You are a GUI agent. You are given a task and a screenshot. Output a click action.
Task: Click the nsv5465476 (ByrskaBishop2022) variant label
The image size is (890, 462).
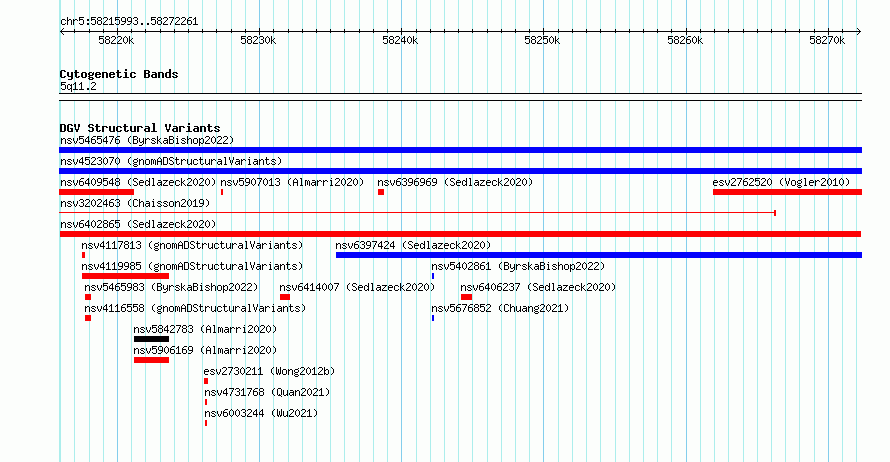(x=147, y=140)
